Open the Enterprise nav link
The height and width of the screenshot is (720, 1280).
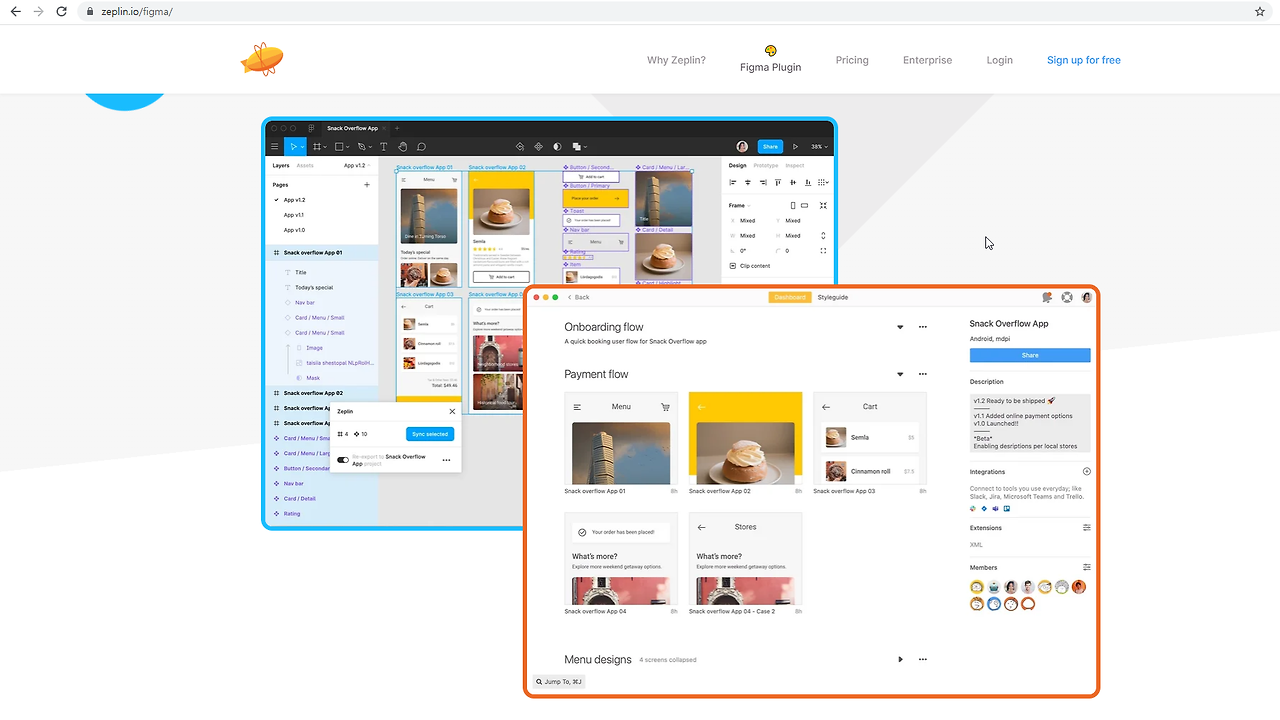click(x=927, y=60)
